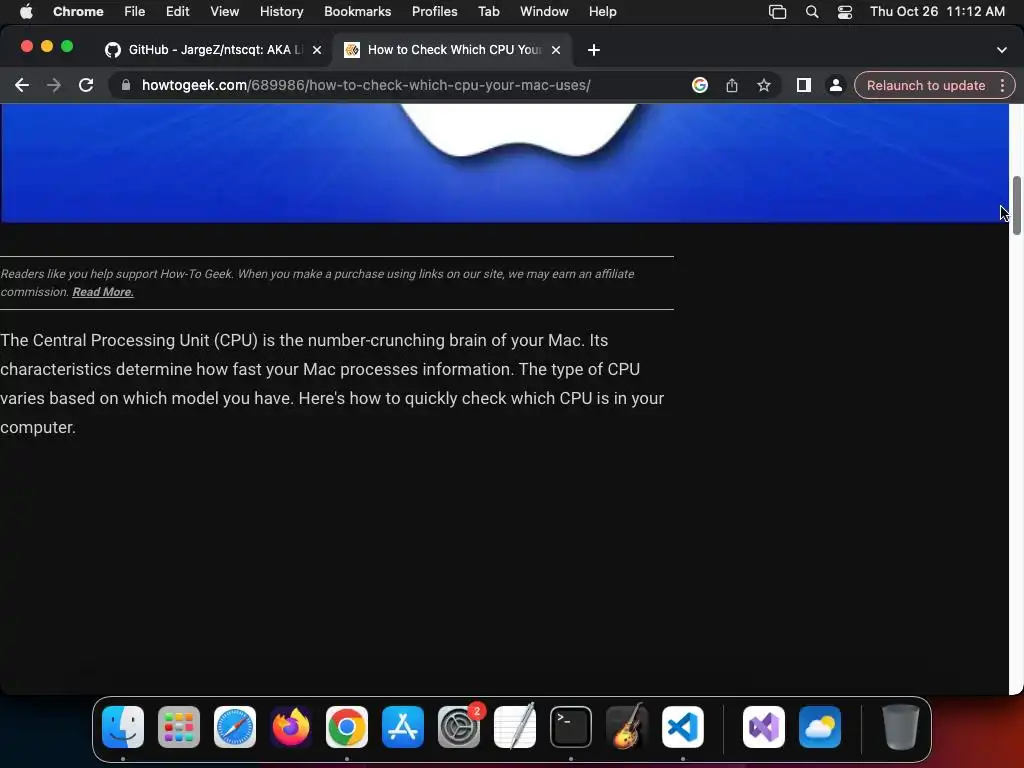Bookmark this page with the star
Viewport: 1024px width, 768px height.
[x=763, y=85]
